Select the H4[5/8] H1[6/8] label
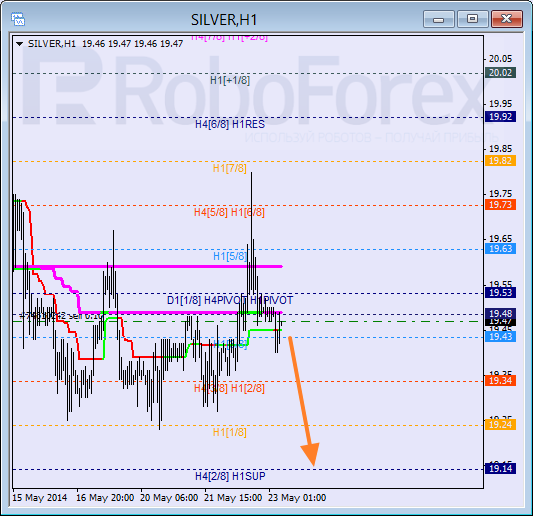 (229, 212)
